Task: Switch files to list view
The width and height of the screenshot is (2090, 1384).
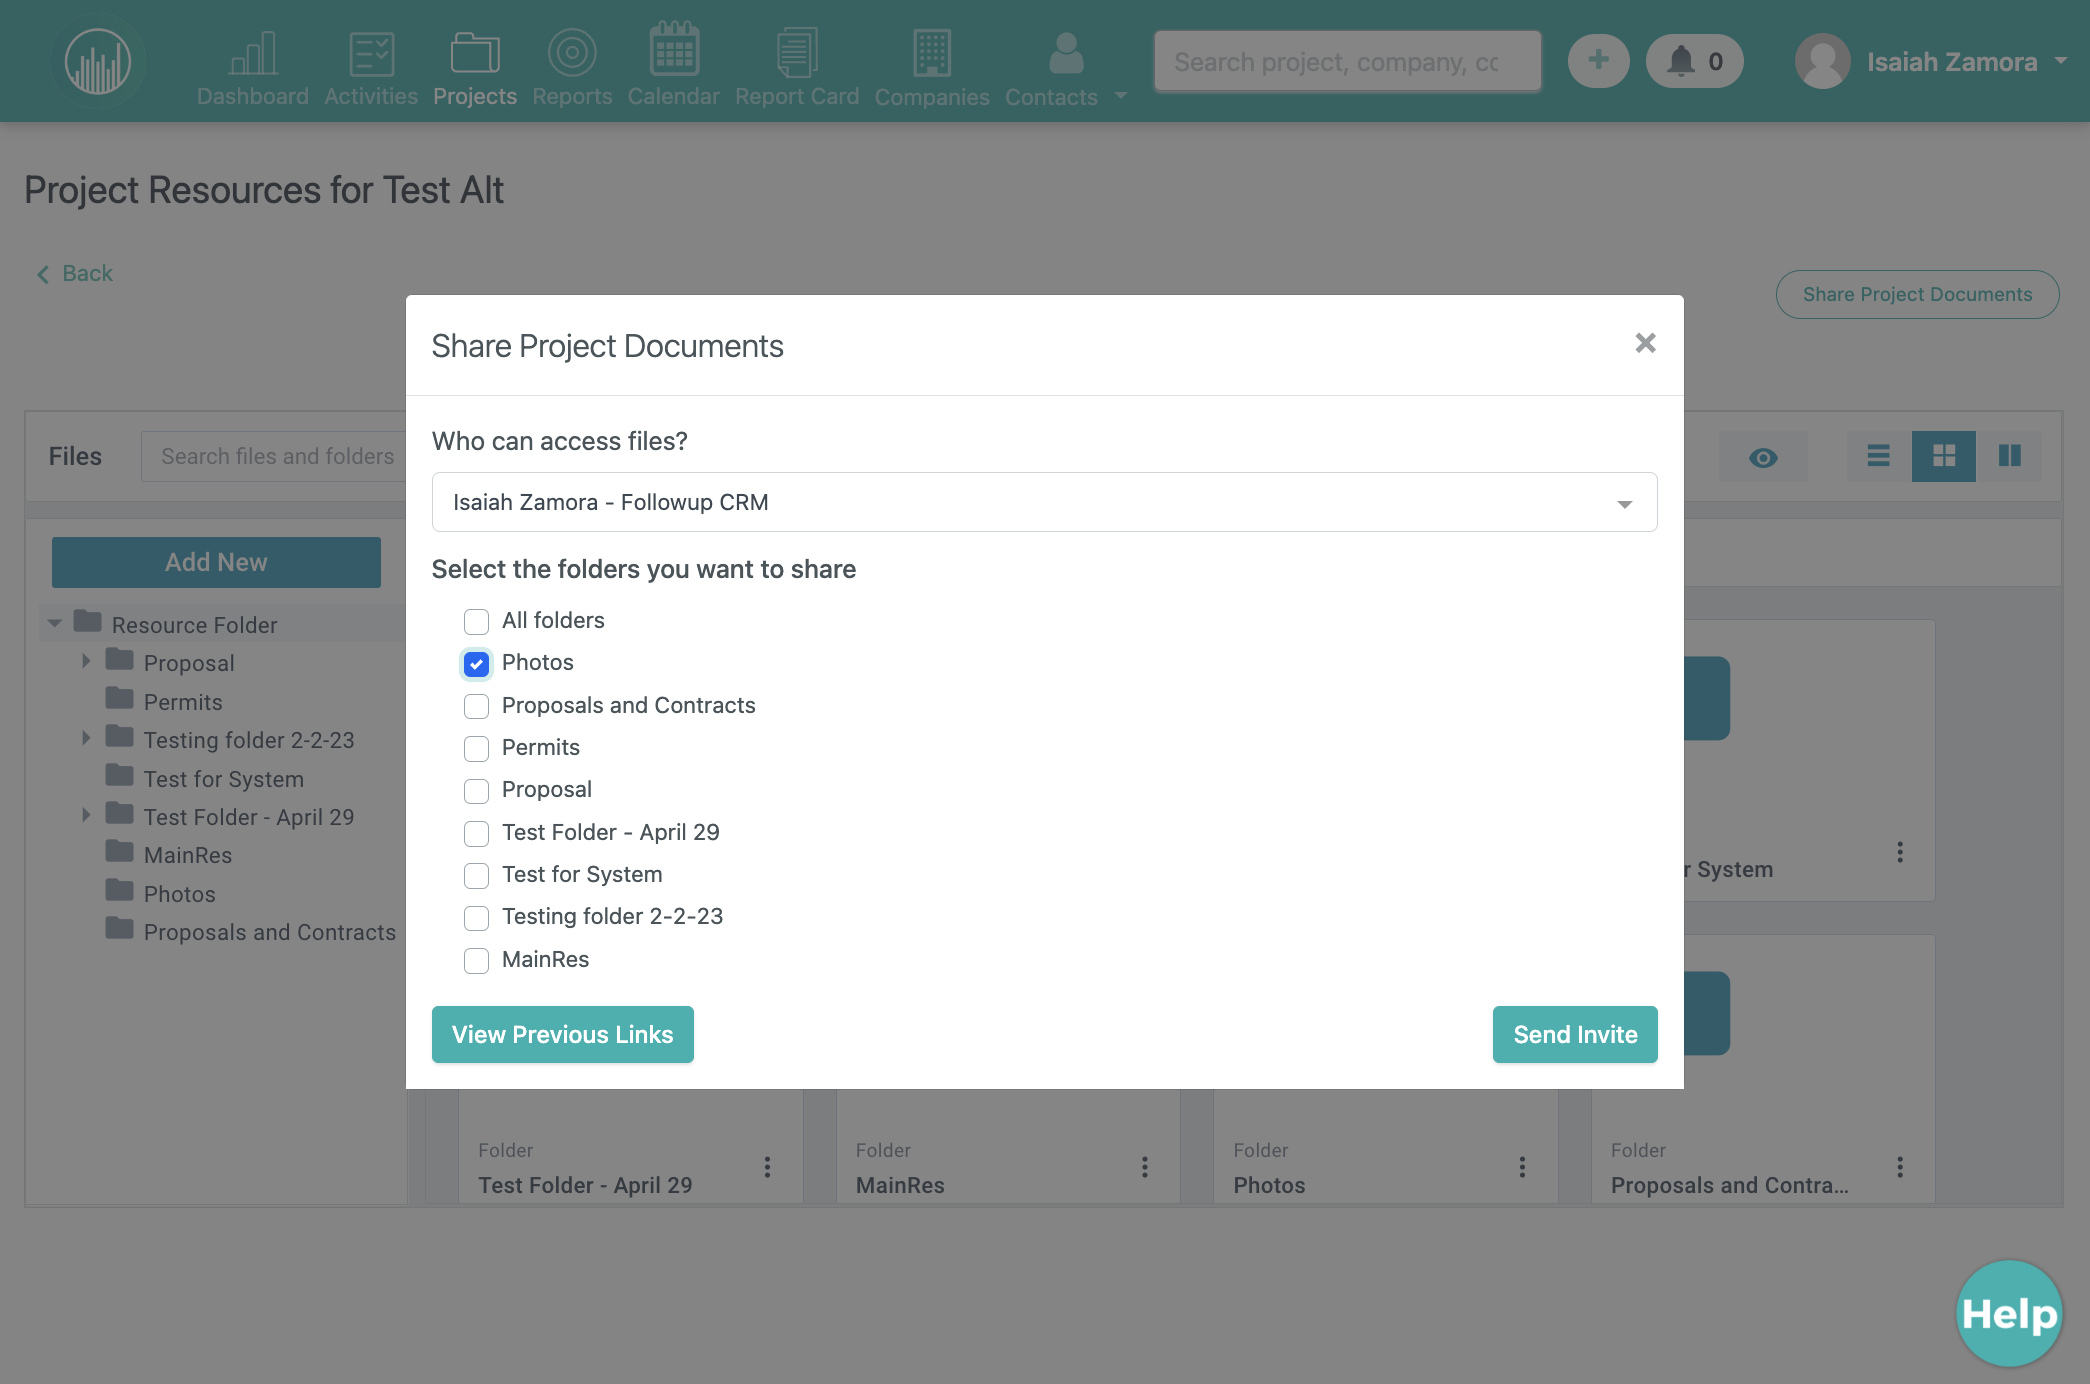Action: point(1878,456)
